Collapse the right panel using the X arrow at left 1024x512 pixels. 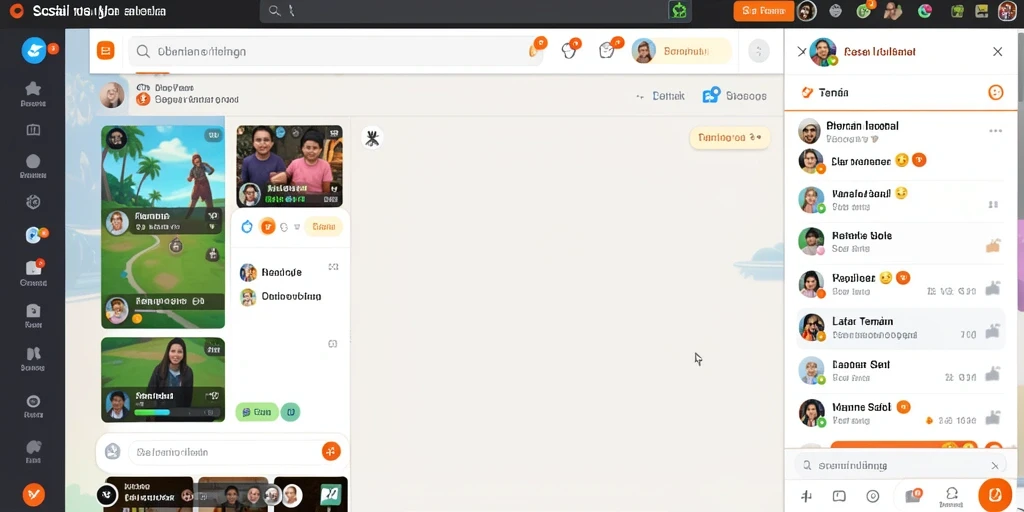(x=801, y=52)
